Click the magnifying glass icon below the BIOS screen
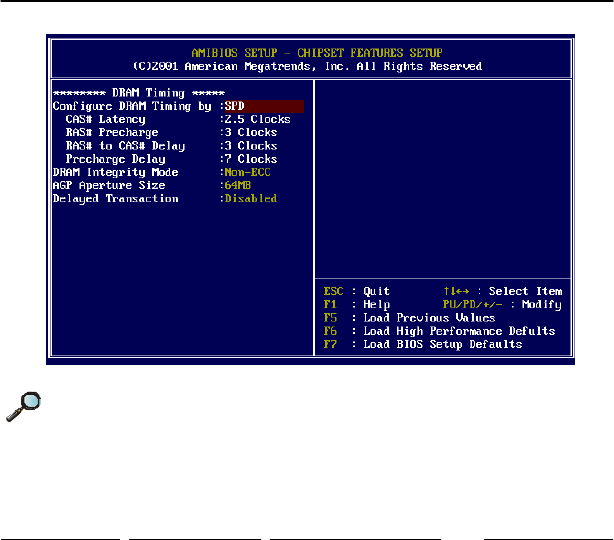614x540 pixels. point(24,406)
